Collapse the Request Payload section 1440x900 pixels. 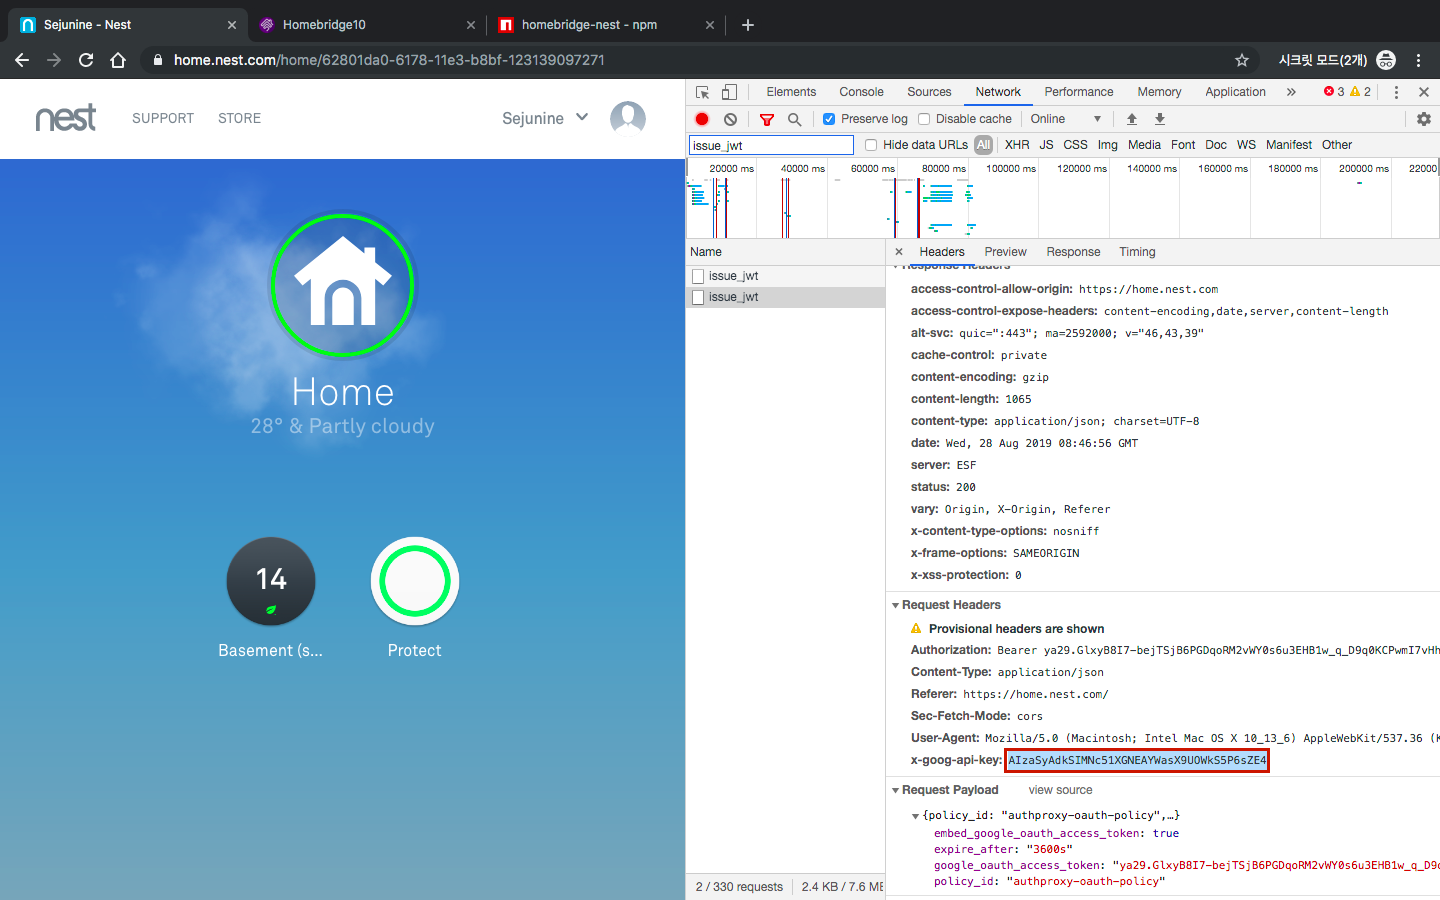(896, 790)
